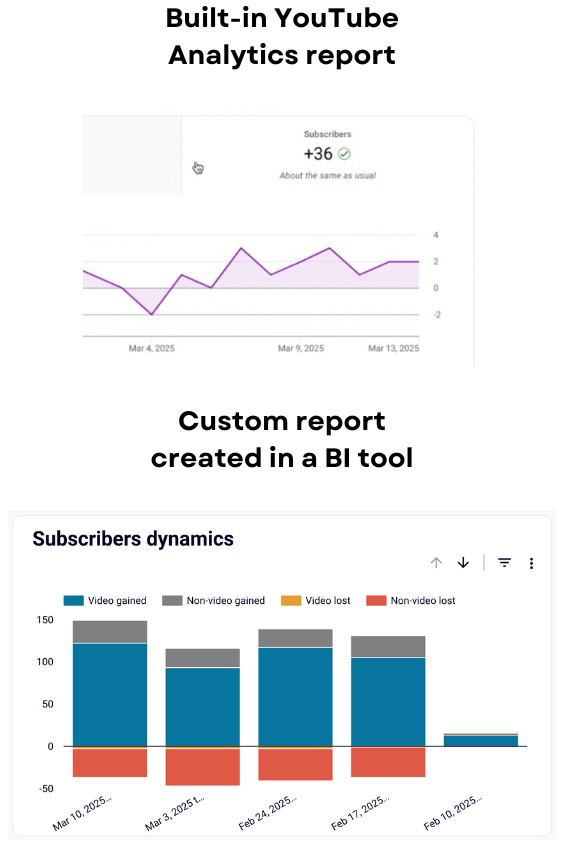This screenshot has height=847, width=562.
Task: Click the Feb 24, 2025 bar axis label
Action: (x=267, y=813)
